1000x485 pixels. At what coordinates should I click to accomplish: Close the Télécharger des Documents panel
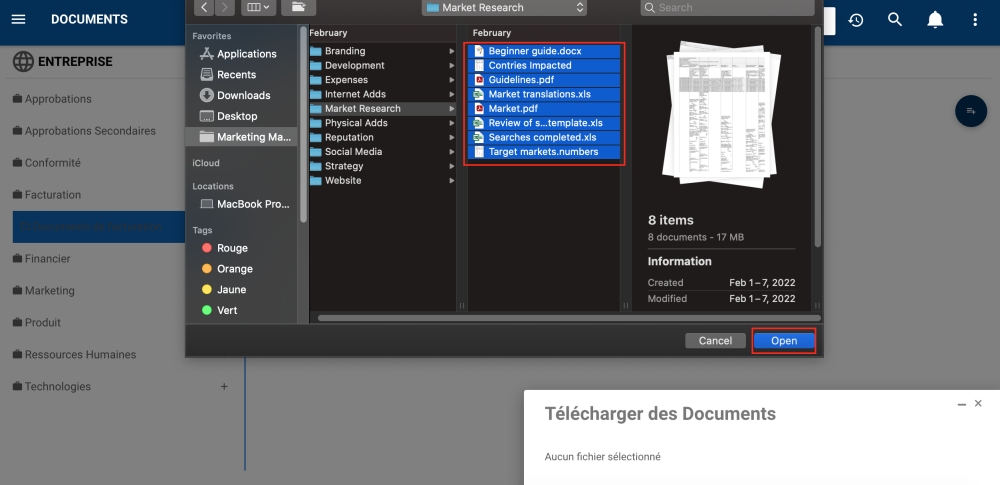pyautogui.click(x=978, y=403)
